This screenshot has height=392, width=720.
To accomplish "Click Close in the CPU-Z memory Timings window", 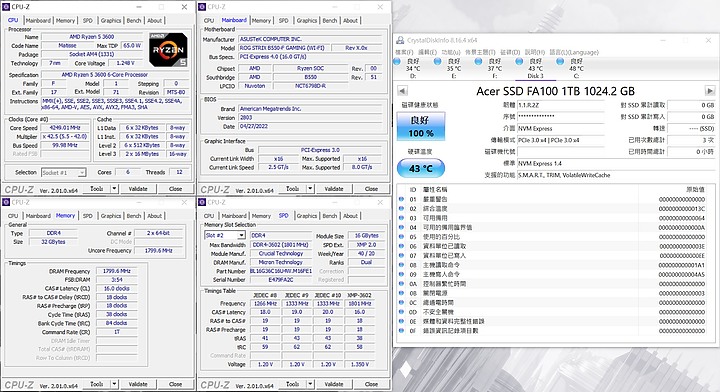I will click(x=175, y=384).
